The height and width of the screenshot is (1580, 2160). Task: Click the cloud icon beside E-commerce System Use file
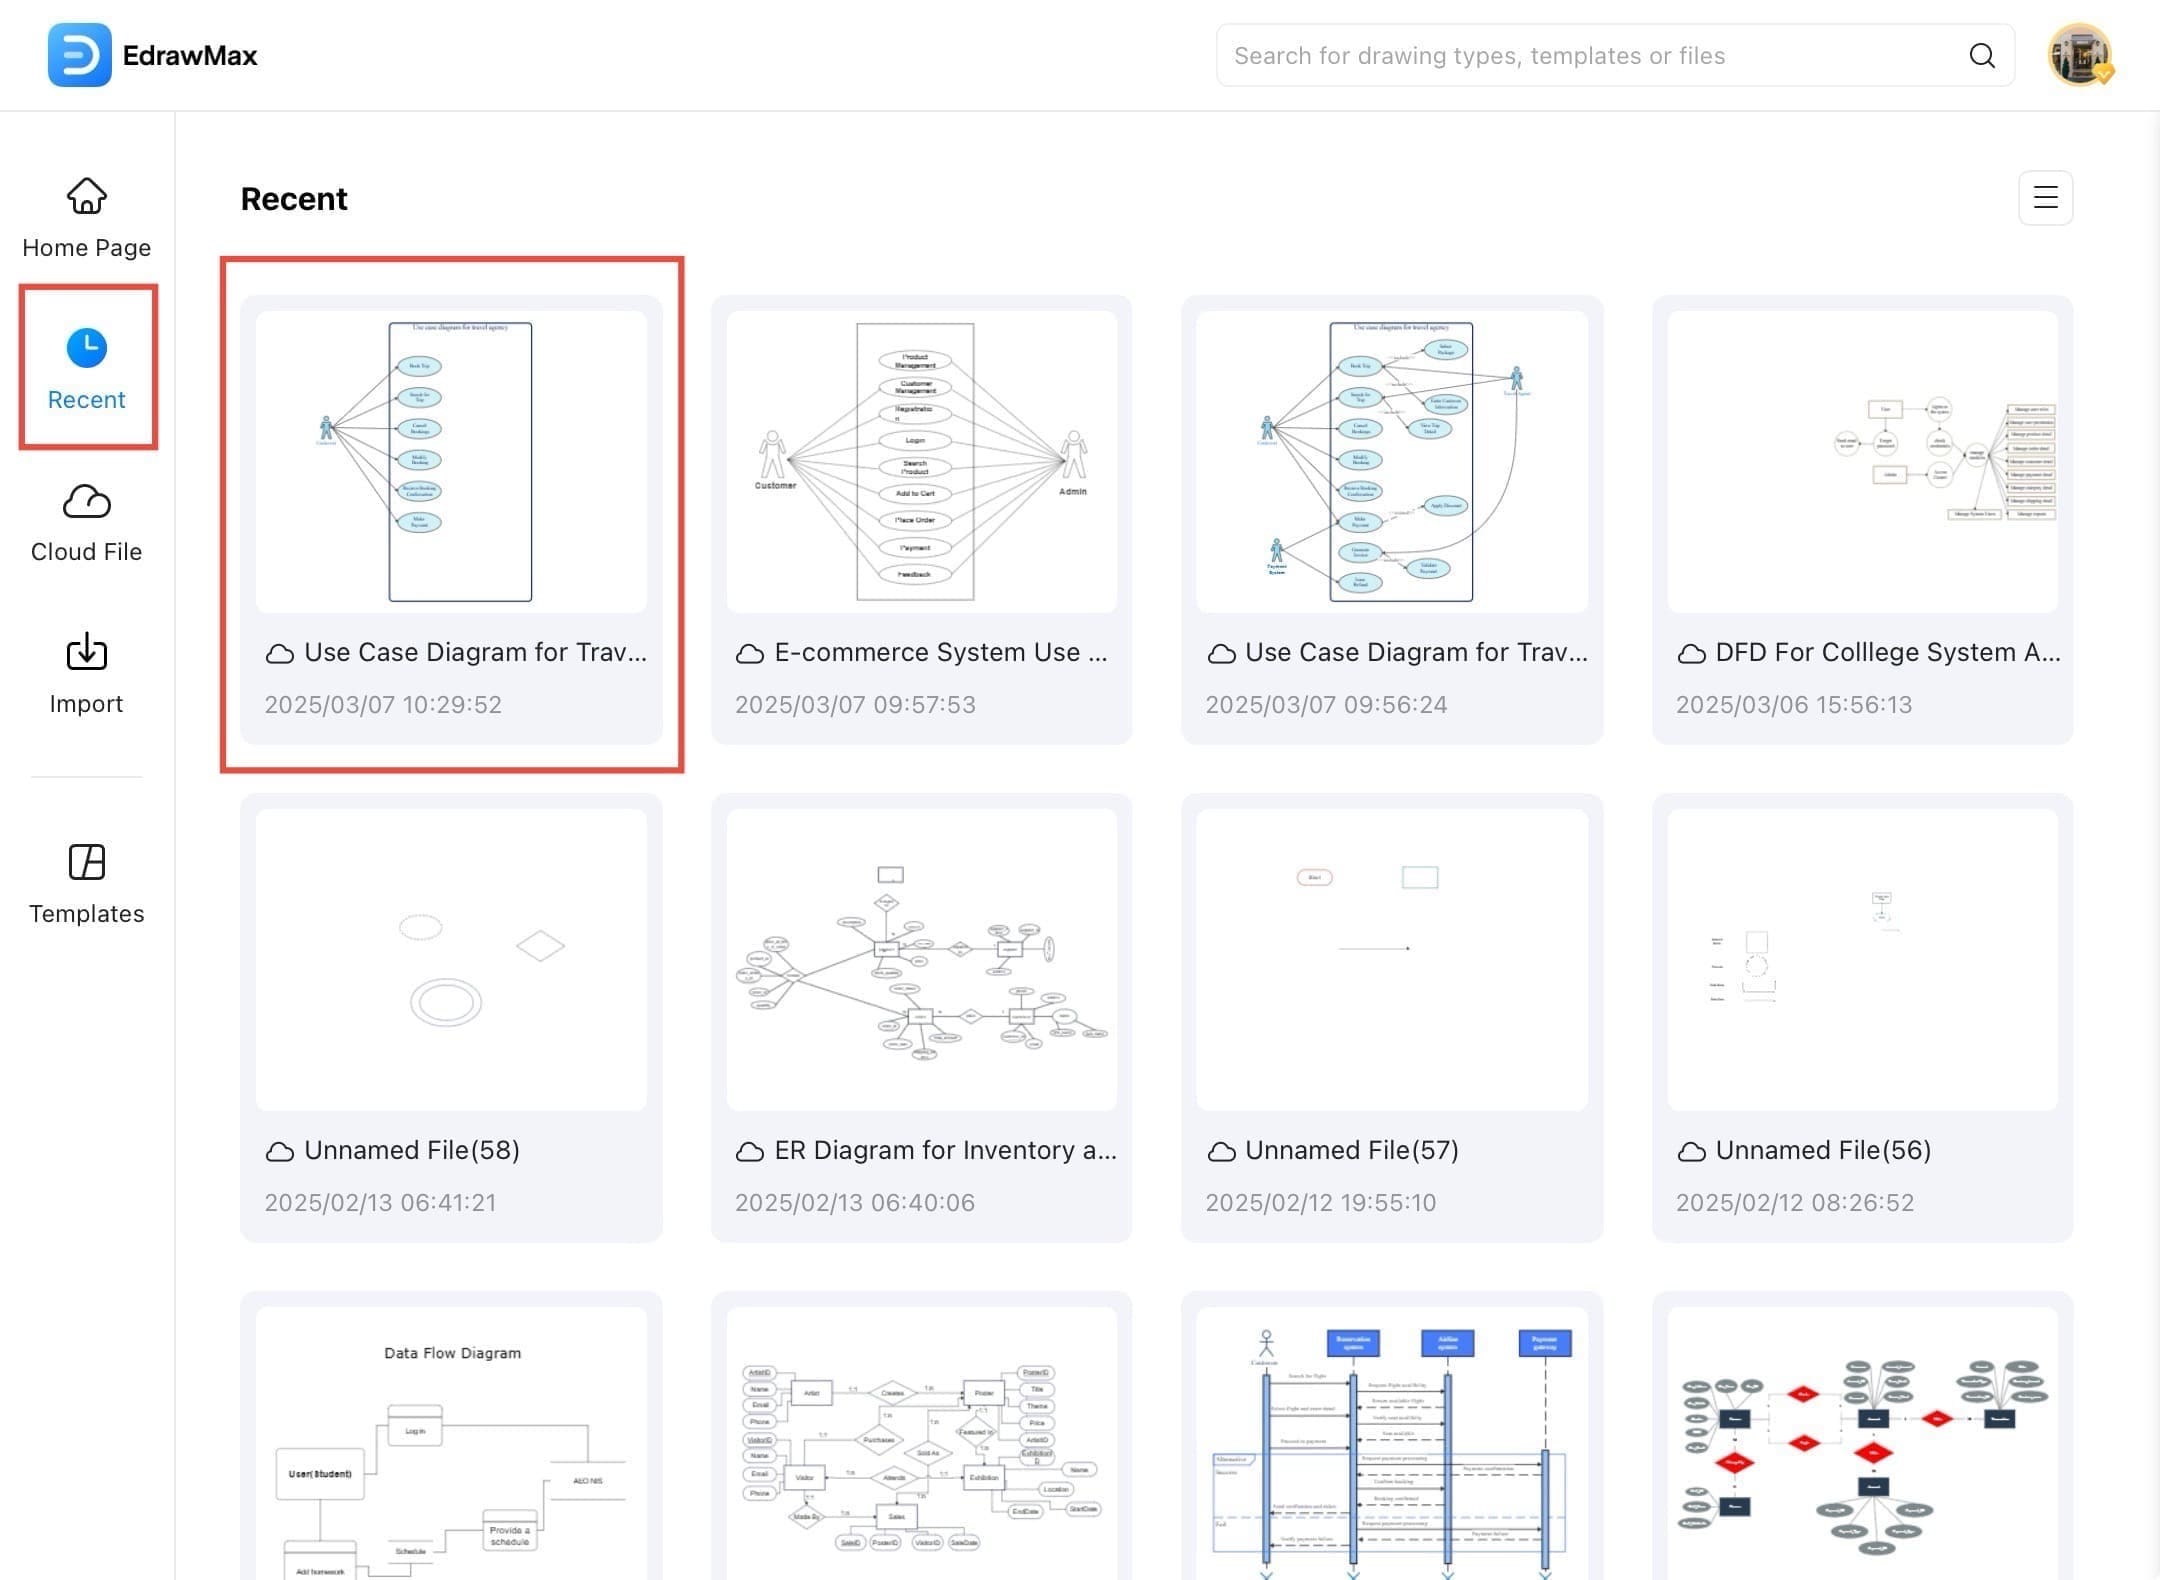[x=750, y=653]
